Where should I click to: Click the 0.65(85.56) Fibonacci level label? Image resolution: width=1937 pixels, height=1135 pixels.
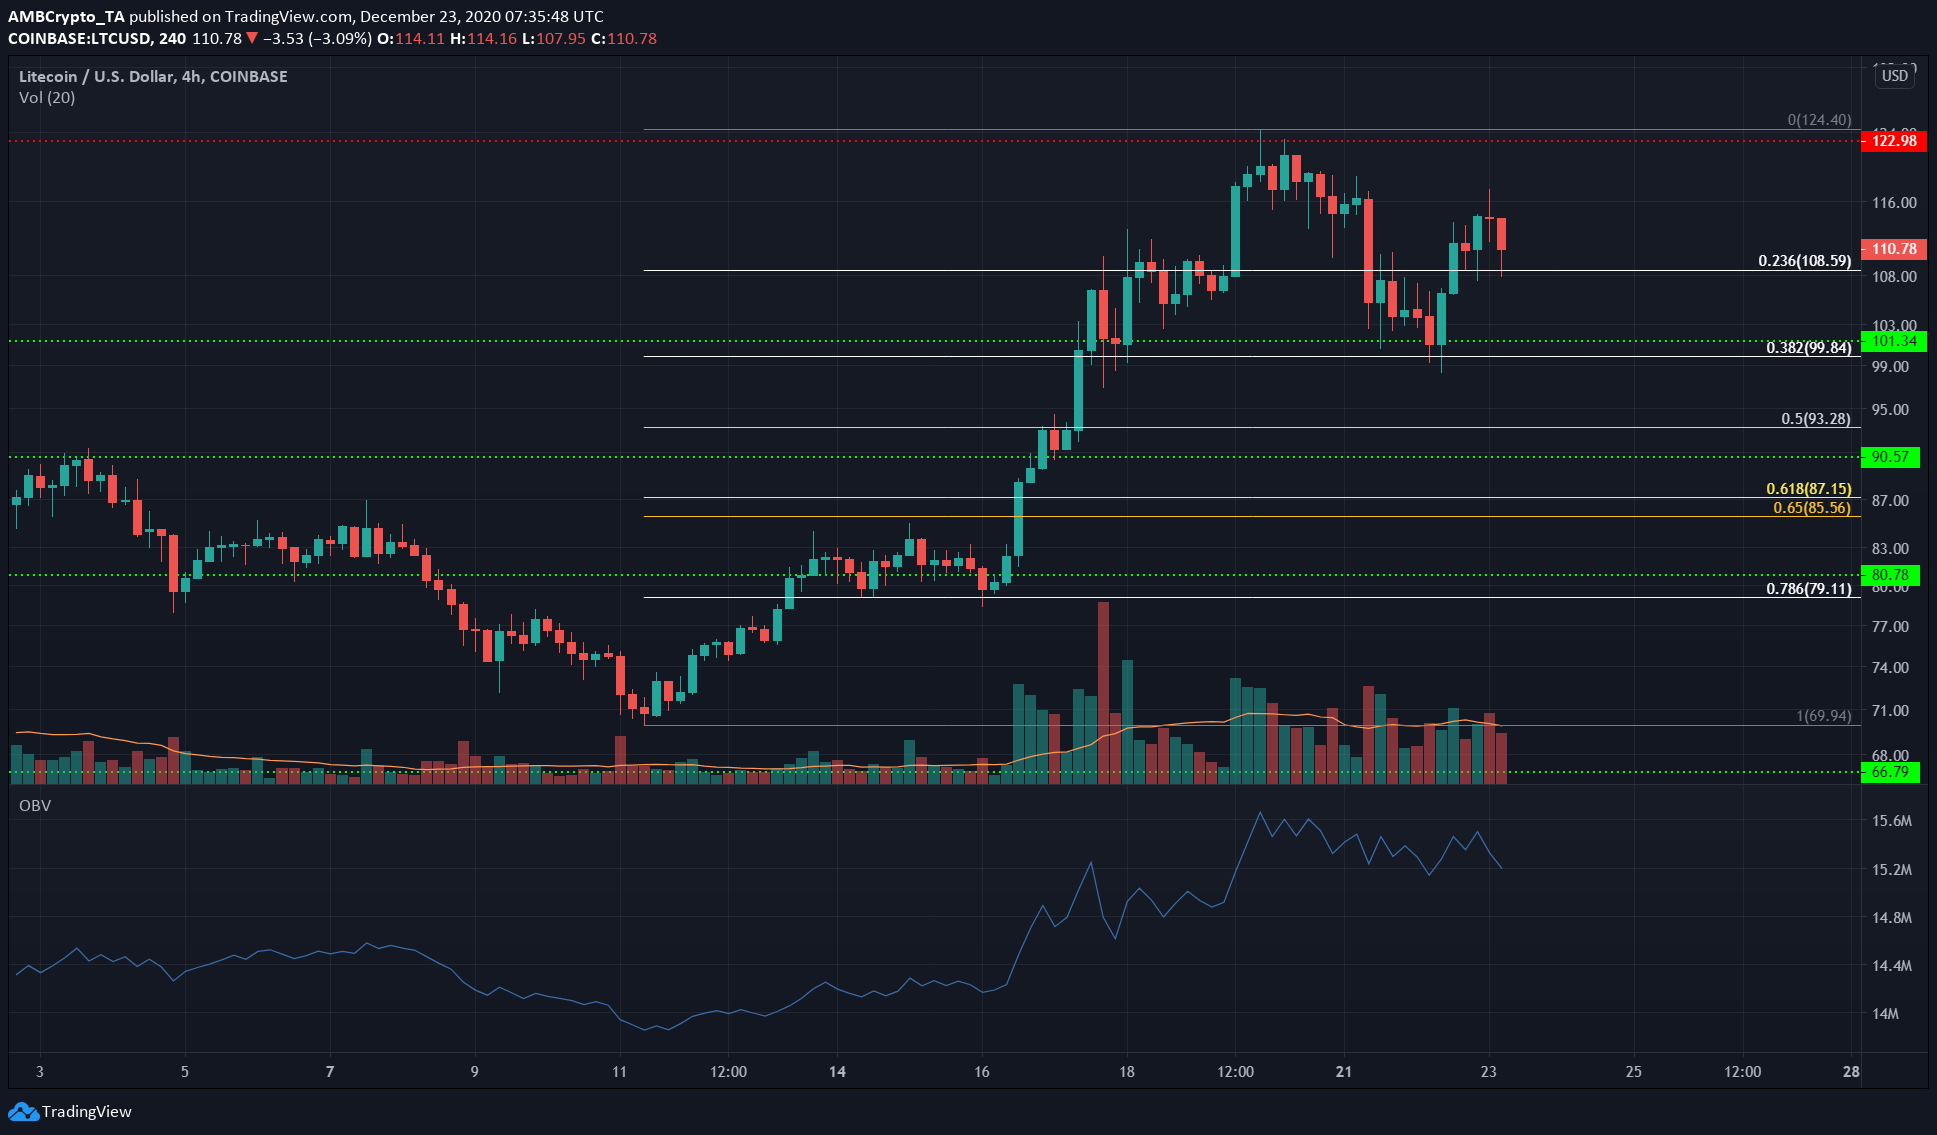1812,508
